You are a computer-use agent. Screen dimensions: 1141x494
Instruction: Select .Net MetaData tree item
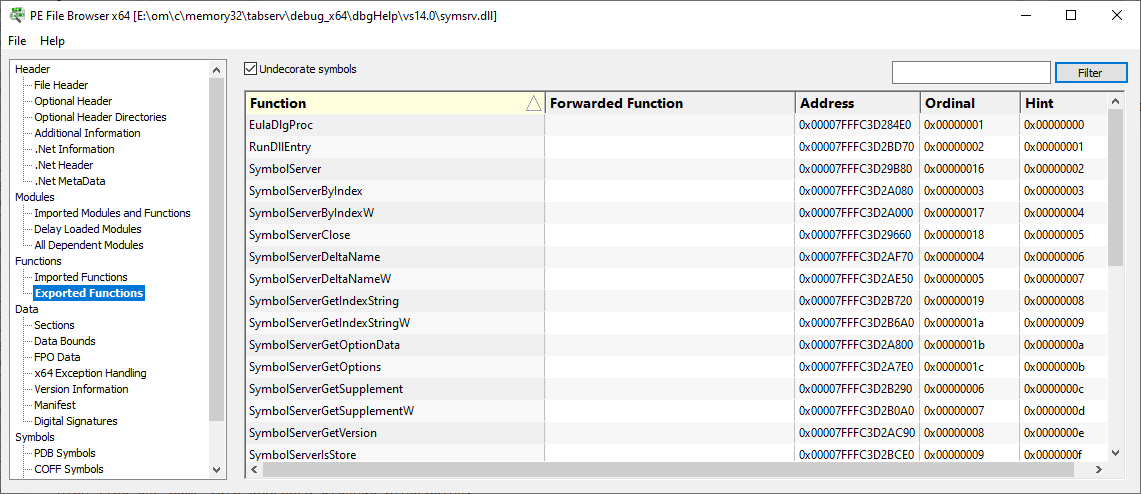pos(69,181)
